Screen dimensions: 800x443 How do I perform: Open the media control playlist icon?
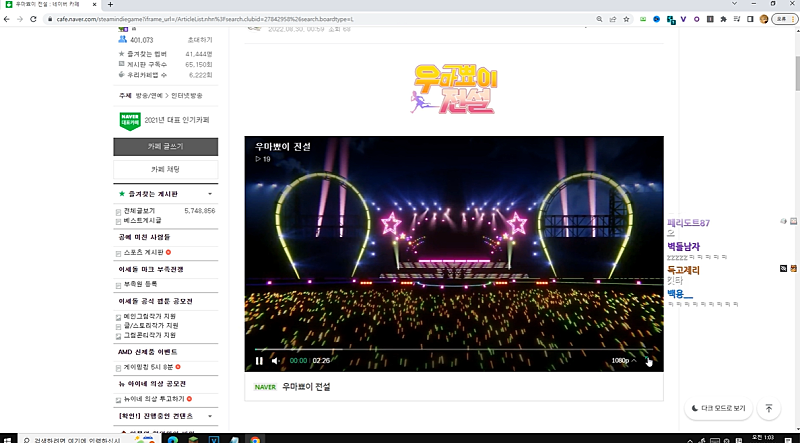[737, 19]
